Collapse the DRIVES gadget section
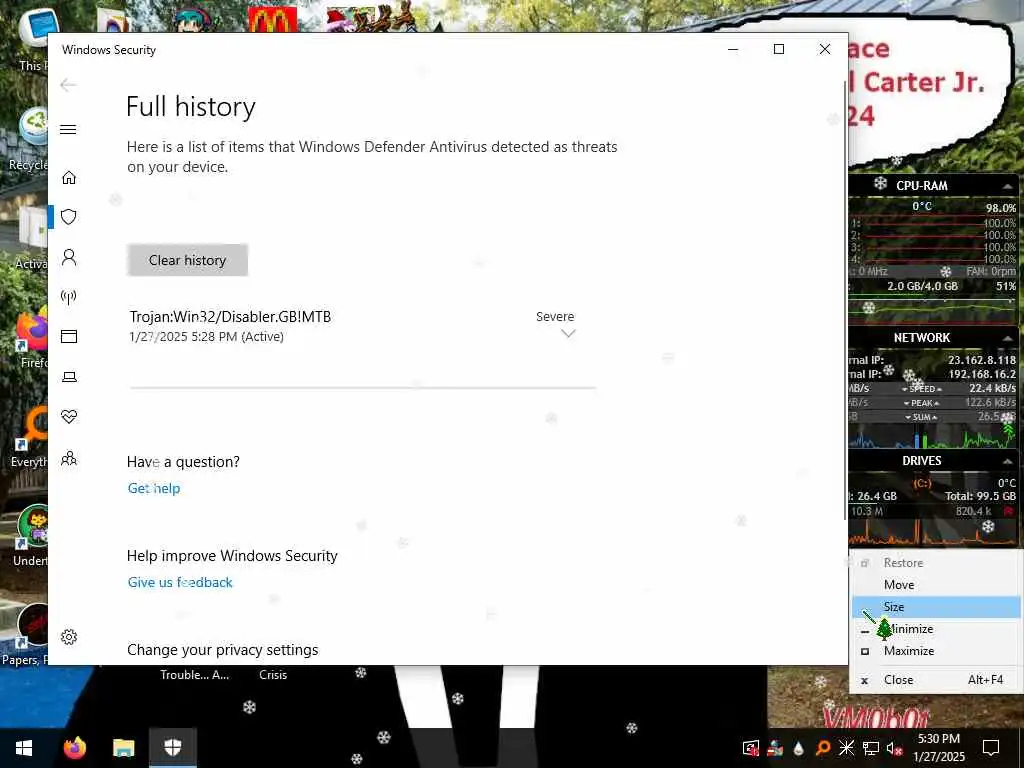This screenshot has width=1024, height=768. coord(1008,461)
